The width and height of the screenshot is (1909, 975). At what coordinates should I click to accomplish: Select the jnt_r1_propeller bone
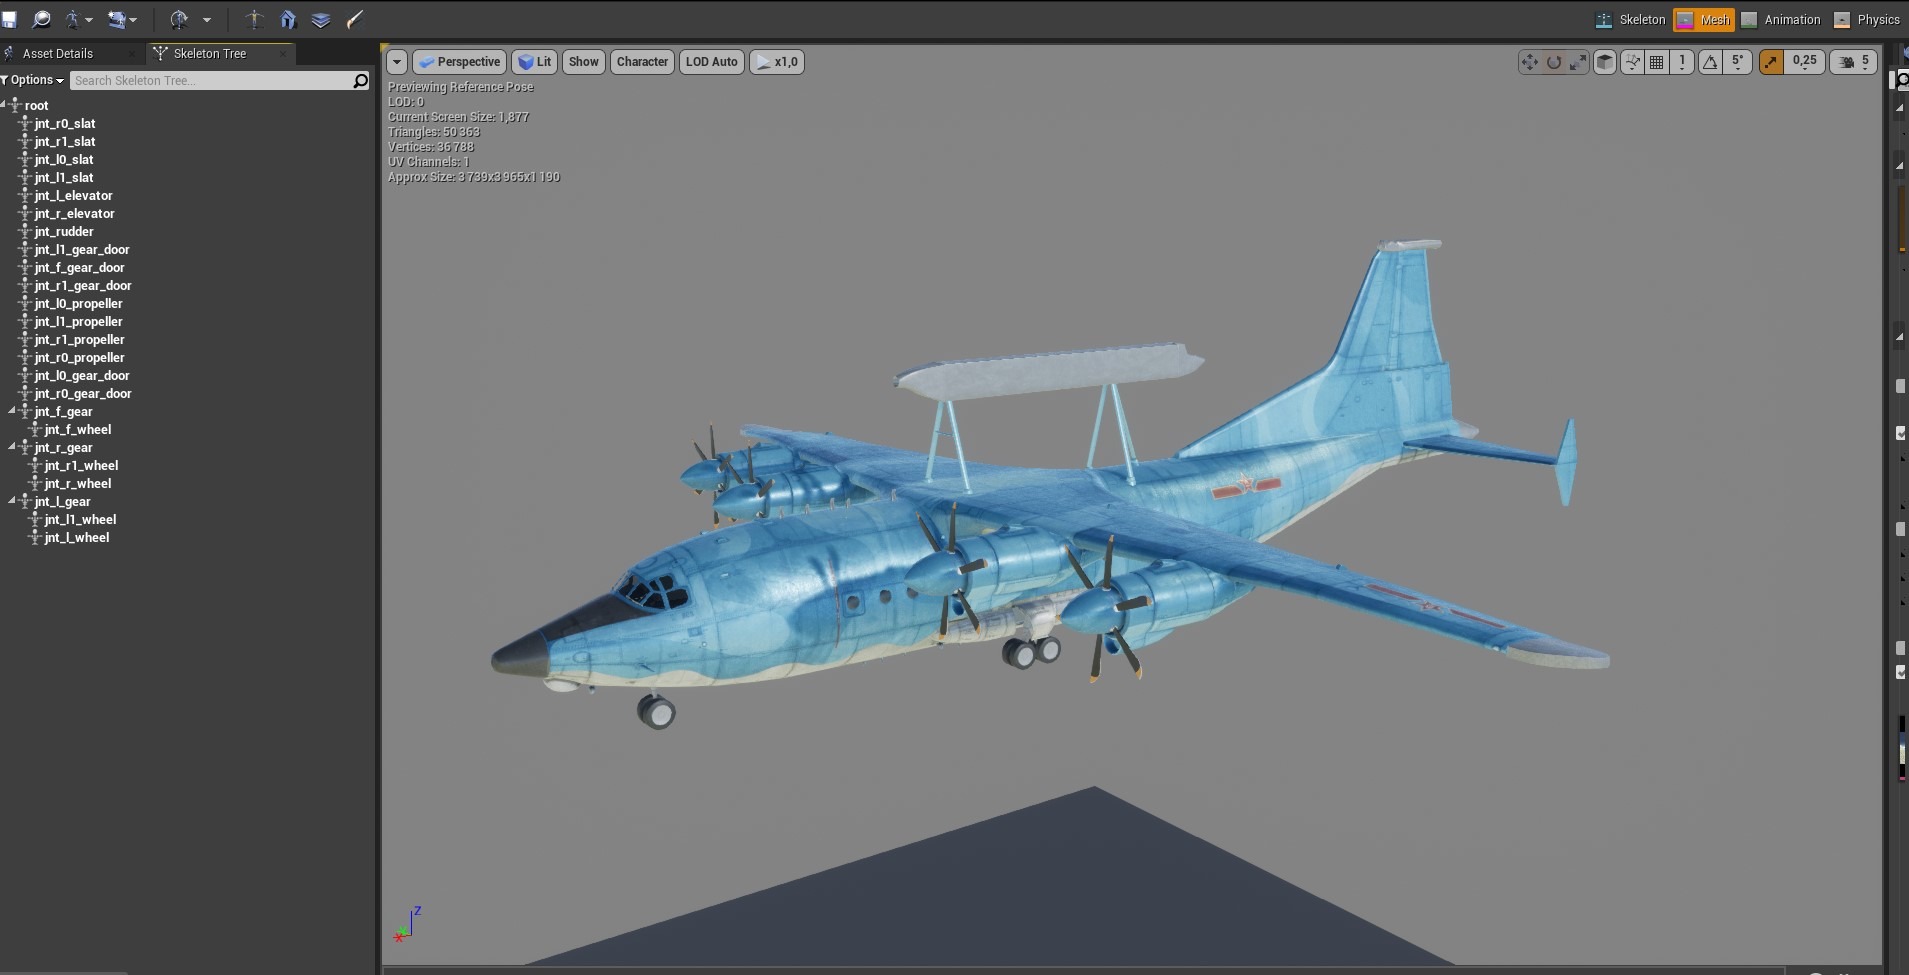coord(79,340)
